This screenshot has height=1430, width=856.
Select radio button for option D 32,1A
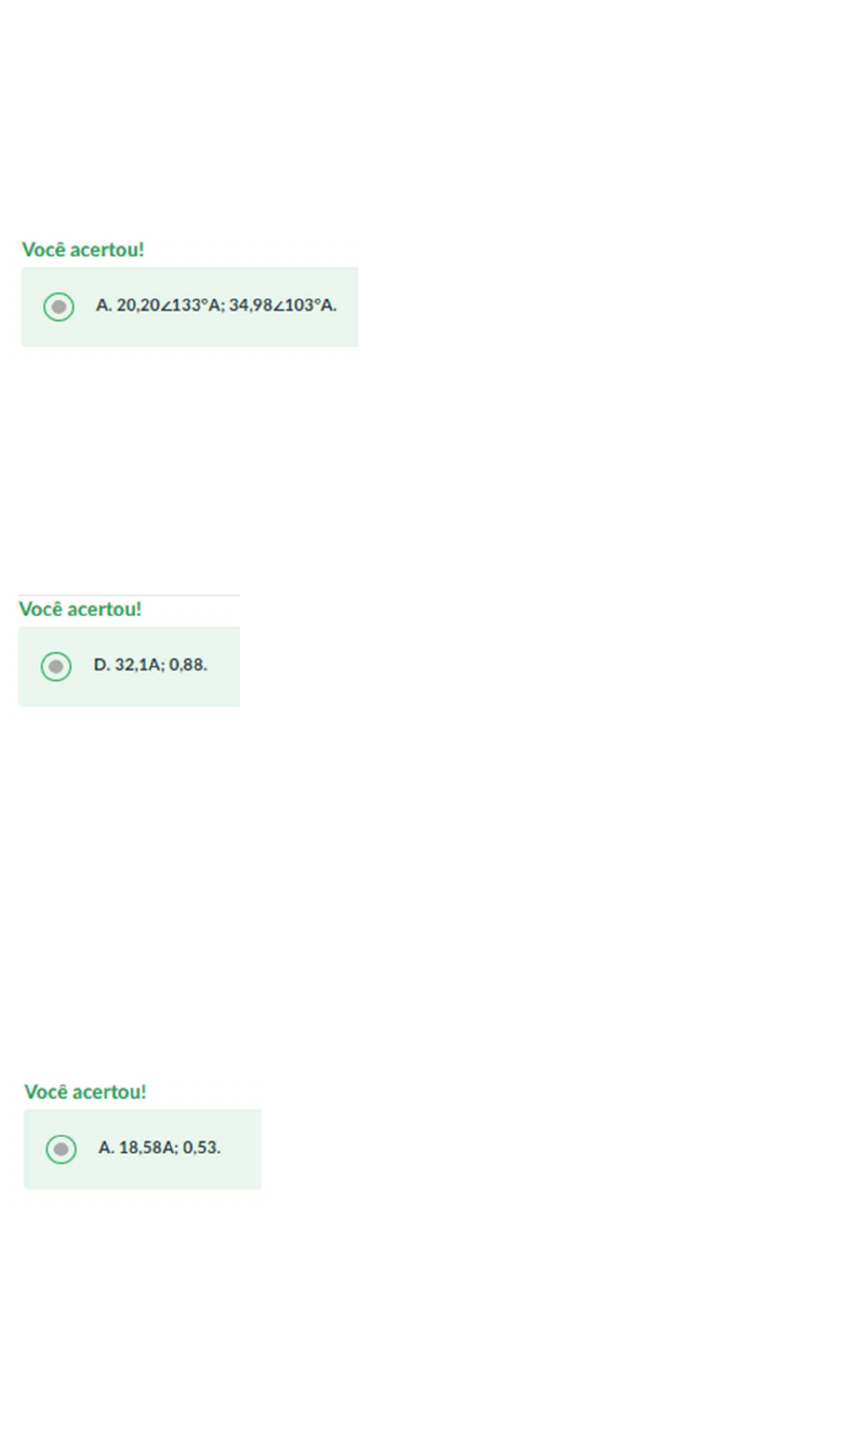(x=56, y=666)
